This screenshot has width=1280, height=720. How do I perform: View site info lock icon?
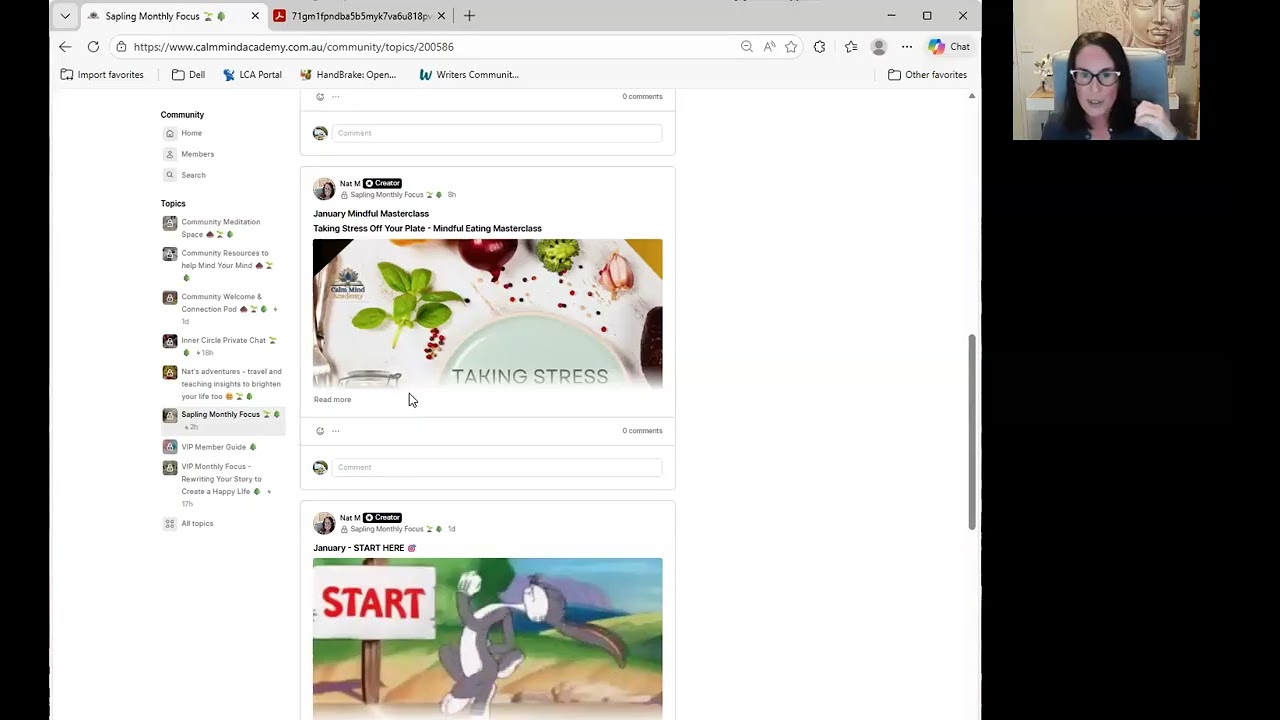click(121, 47)
